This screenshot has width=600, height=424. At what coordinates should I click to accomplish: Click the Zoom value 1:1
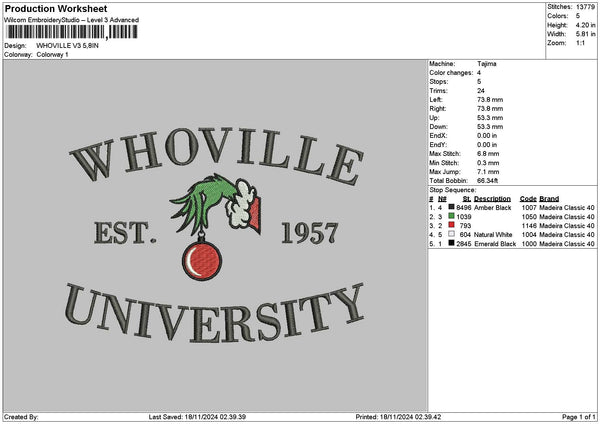click(x=580, y=43)
